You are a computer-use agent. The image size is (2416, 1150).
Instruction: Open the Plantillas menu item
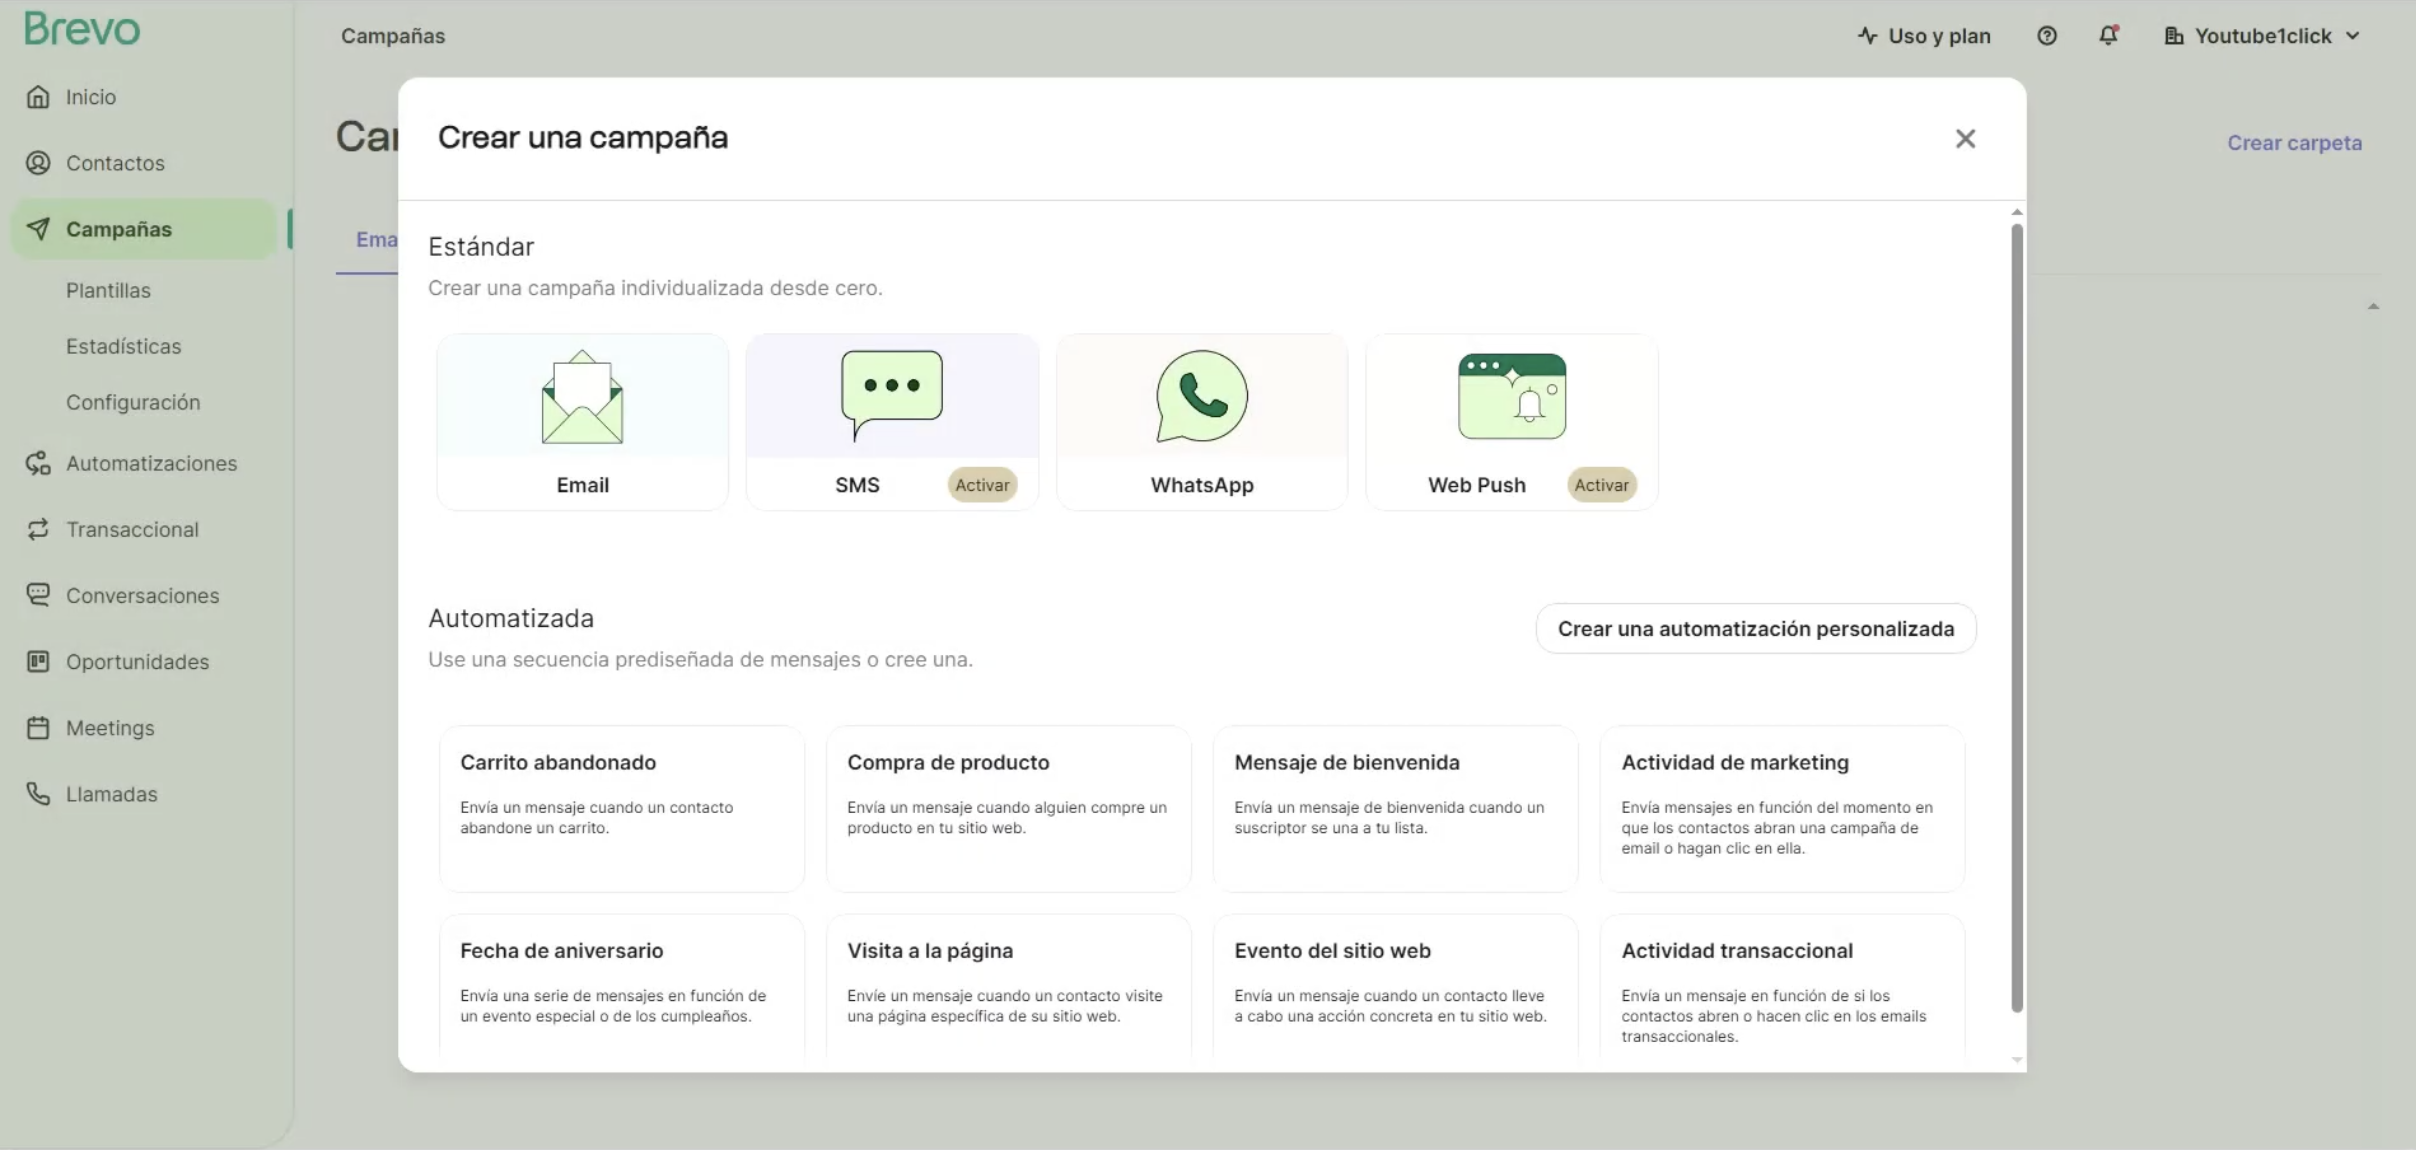[x=108, y=290]
